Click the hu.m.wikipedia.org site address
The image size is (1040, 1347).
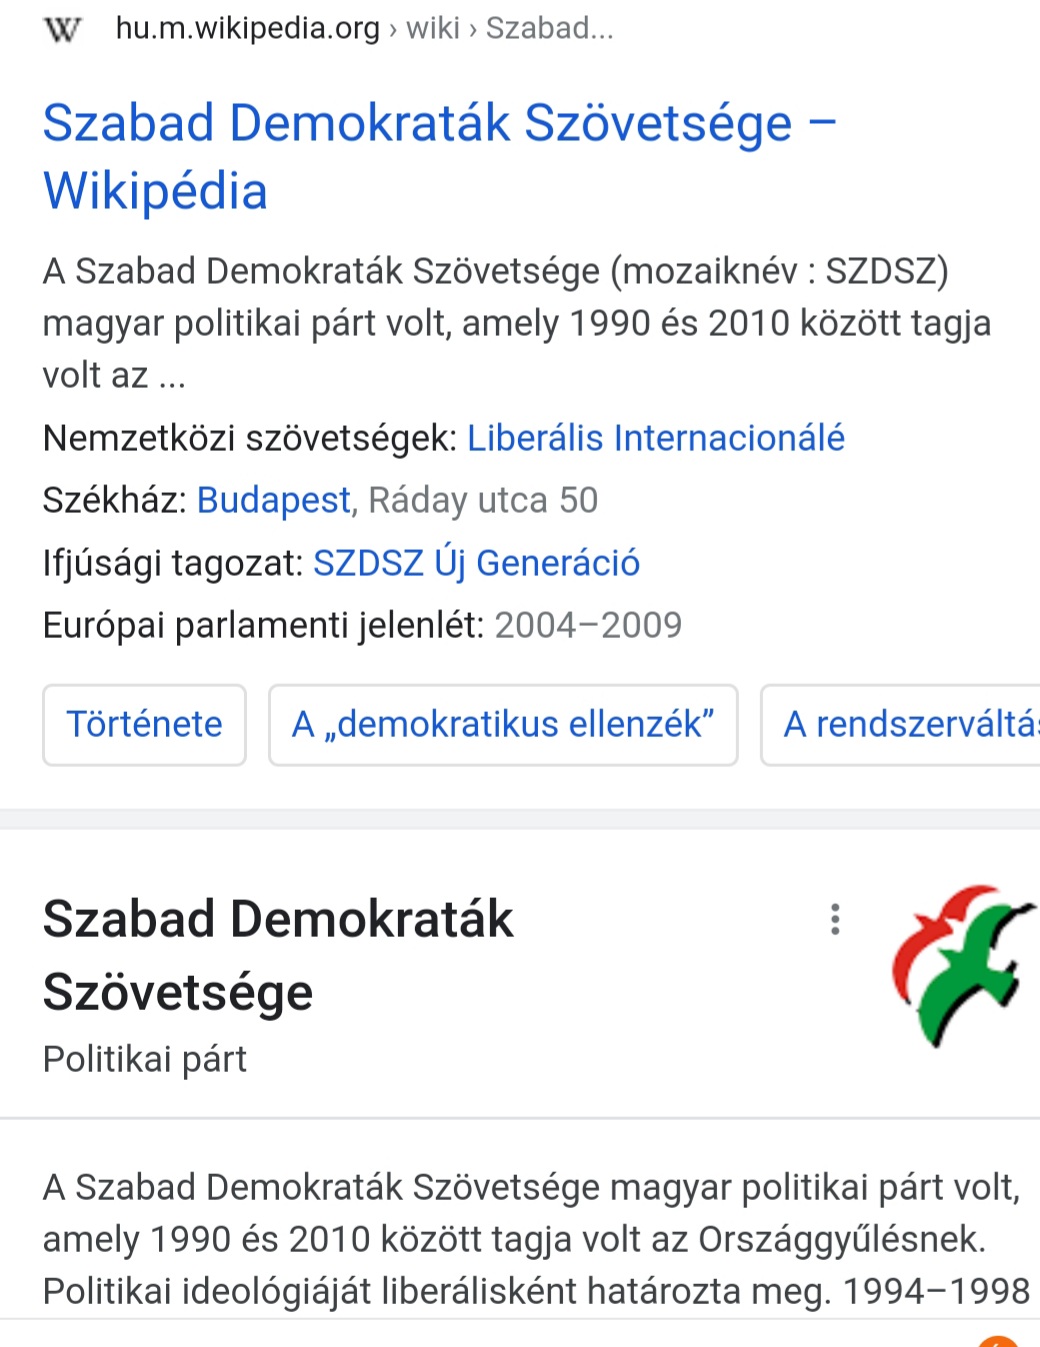(247, 29)
